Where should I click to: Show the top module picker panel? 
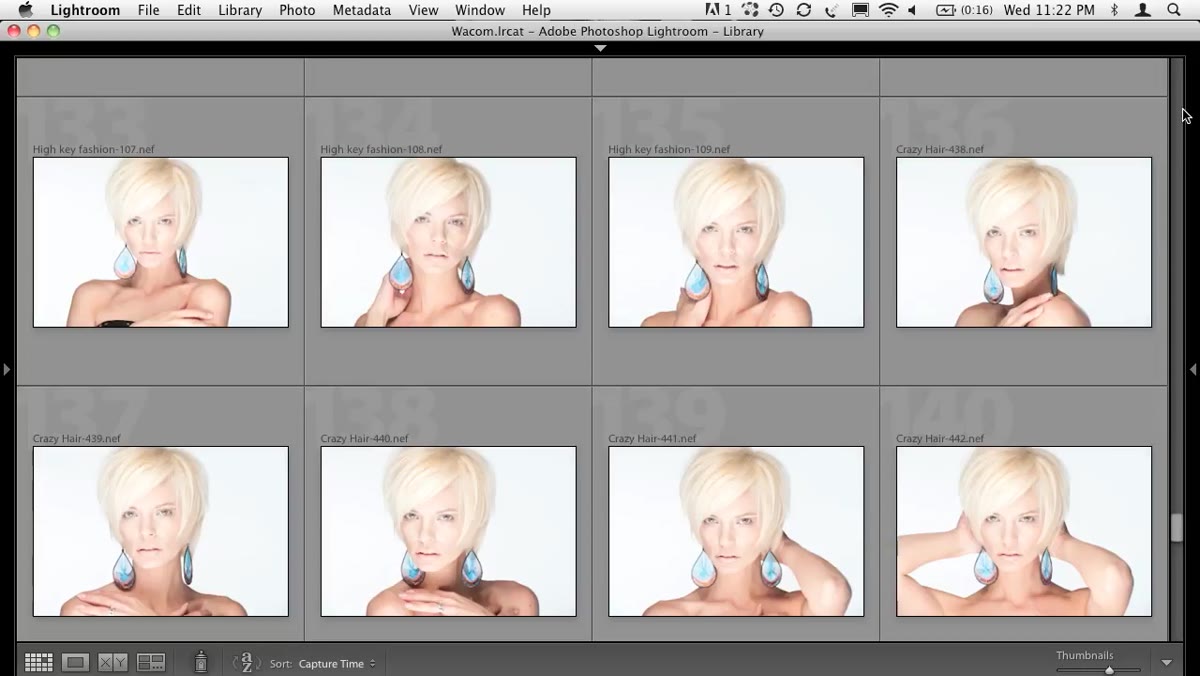[x=600, y=48]
